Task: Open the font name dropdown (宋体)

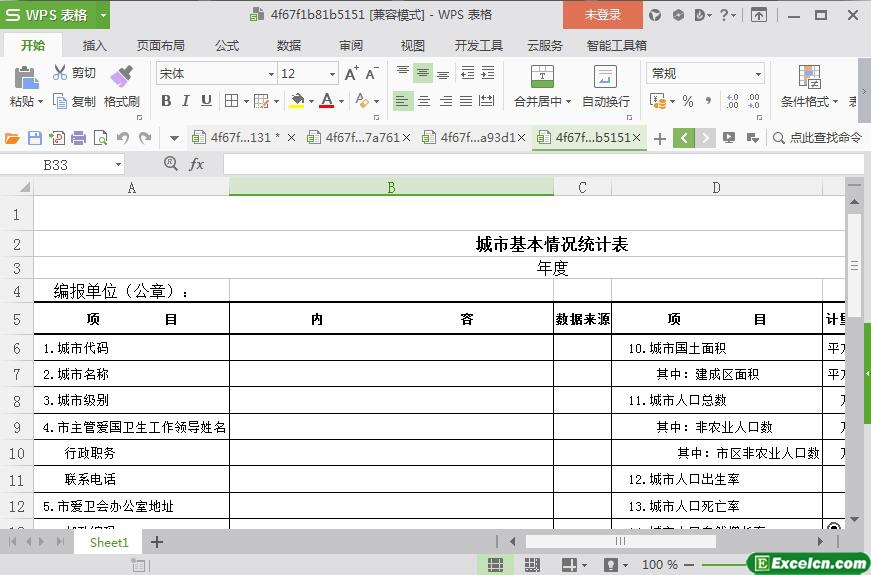Action: point(270,74)
